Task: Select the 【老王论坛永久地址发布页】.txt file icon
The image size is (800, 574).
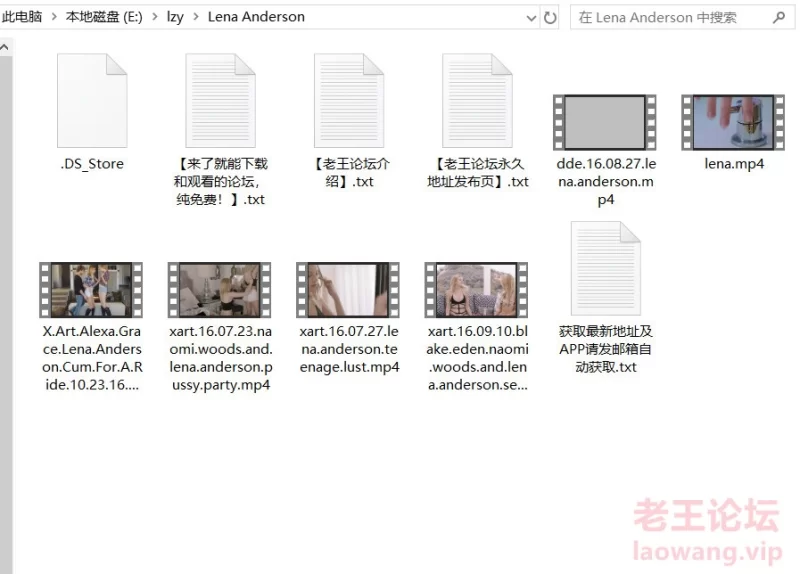Action: [x=477, y=101]
